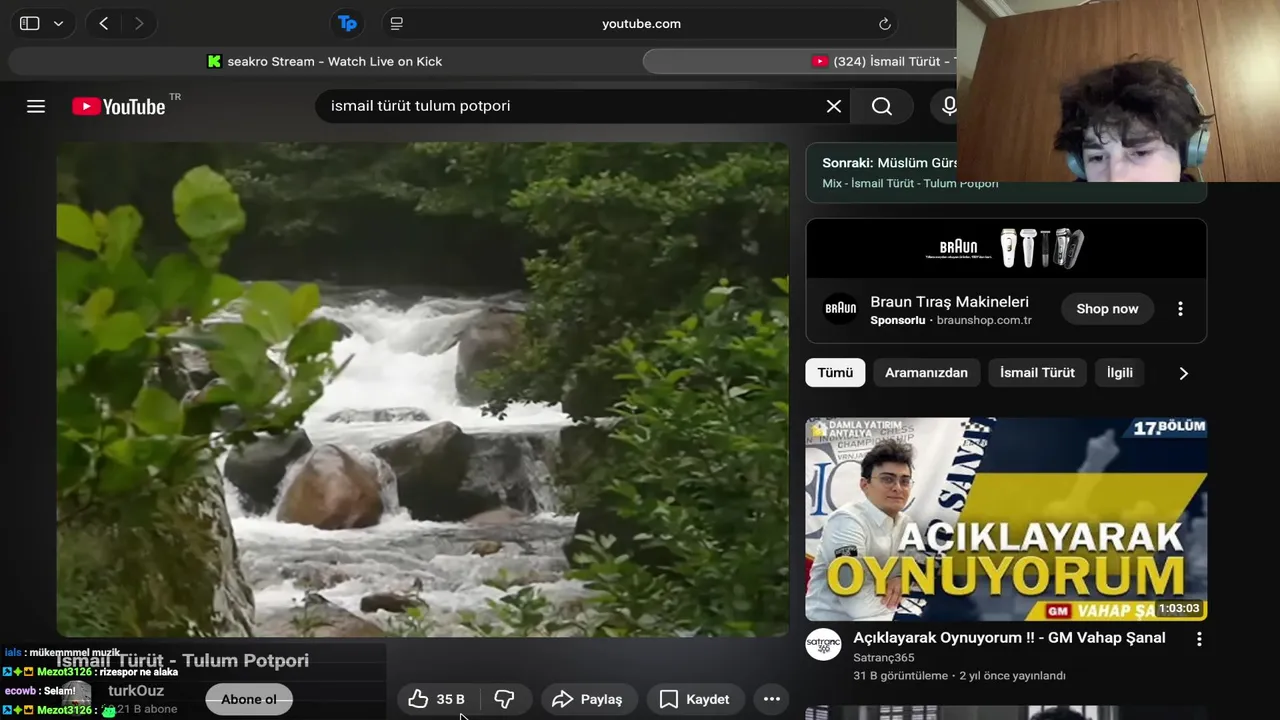Viewport: 1280px width, 720px height.
Task: Activate voice search microphone icon
Action: pos(949,106)
